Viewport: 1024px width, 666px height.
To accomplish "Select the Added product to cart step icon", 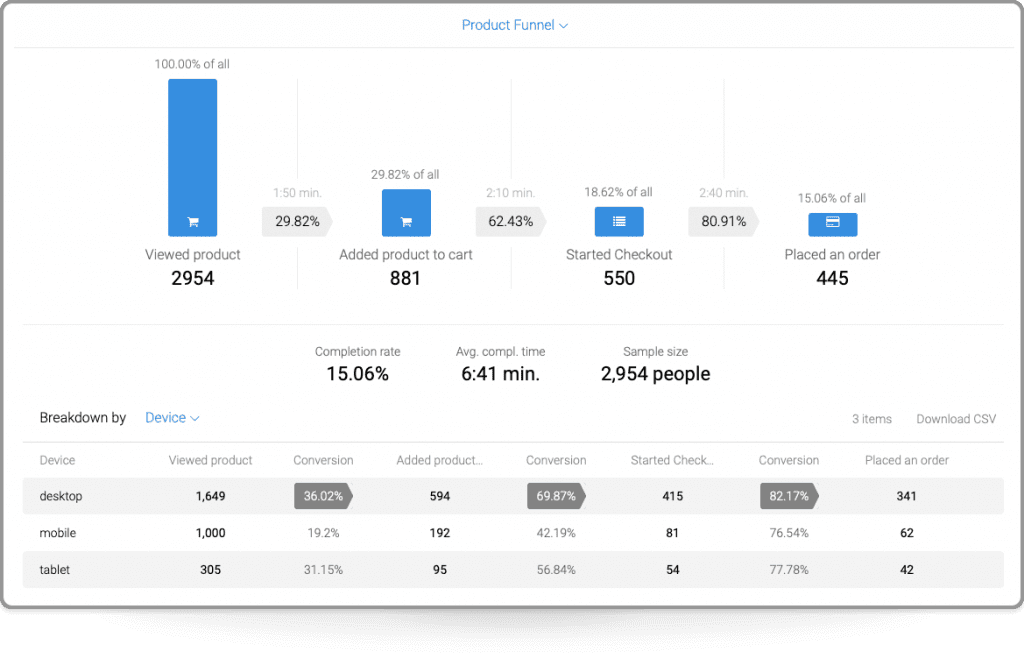I will [x=405, y=213].
